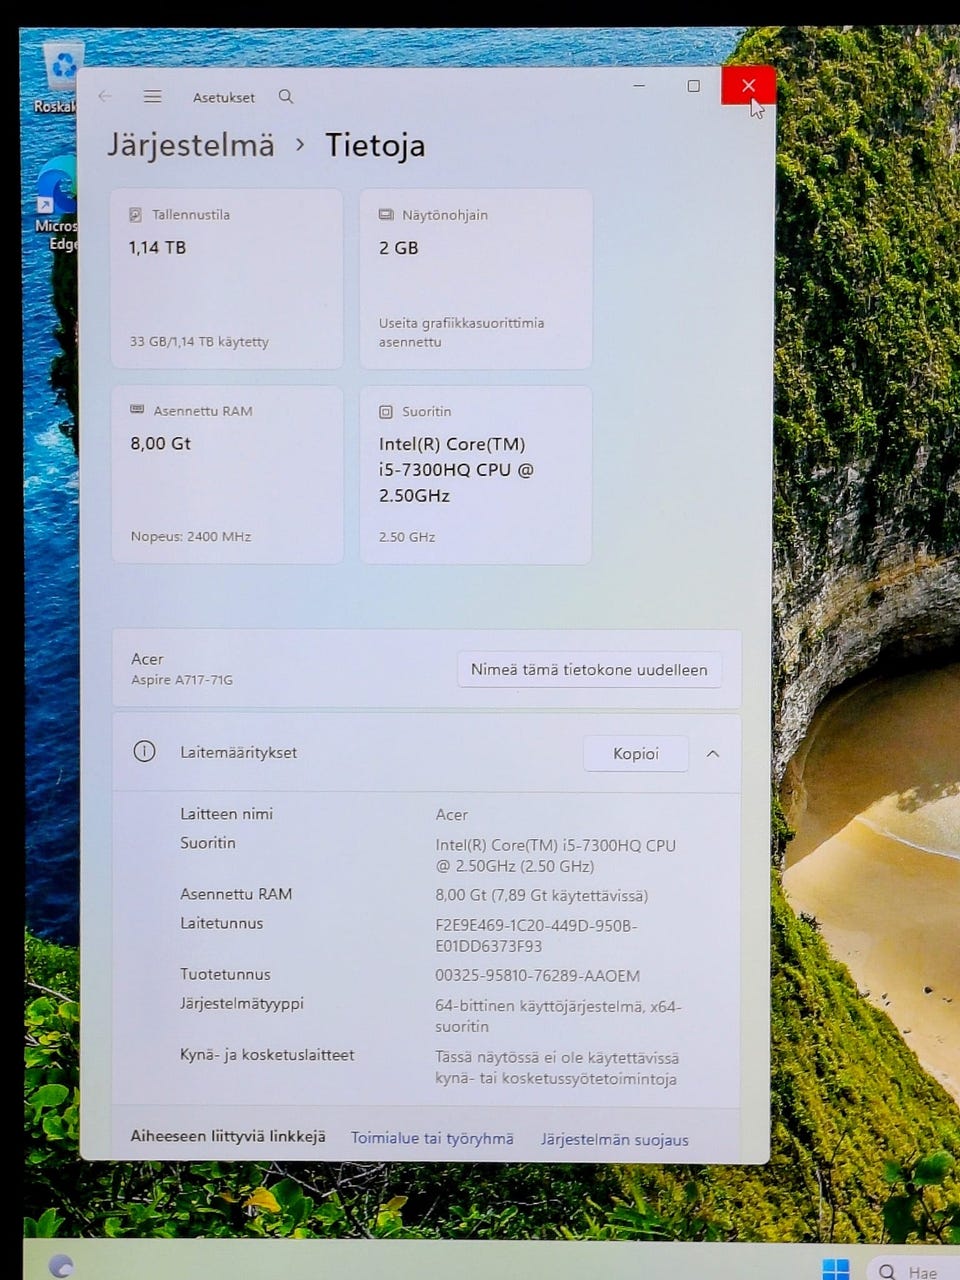
Task: Open the Näytönohjain 2 GB card
Action: (476, 279)
